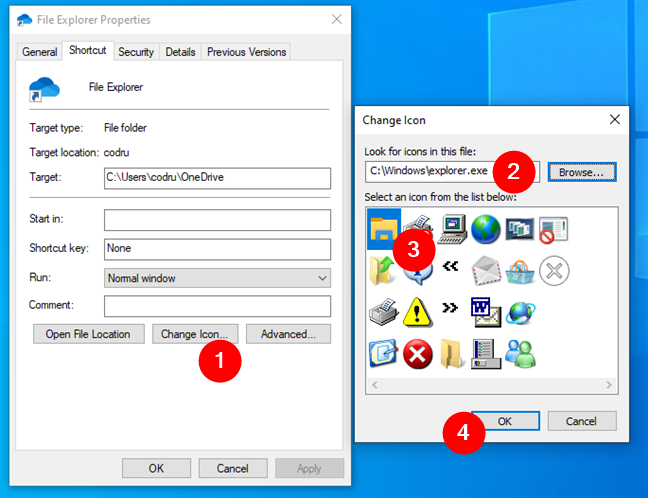Switch to the General tab
Image resolution: width=648 pixels, height=498 pixels.
[x=40, y=52]
